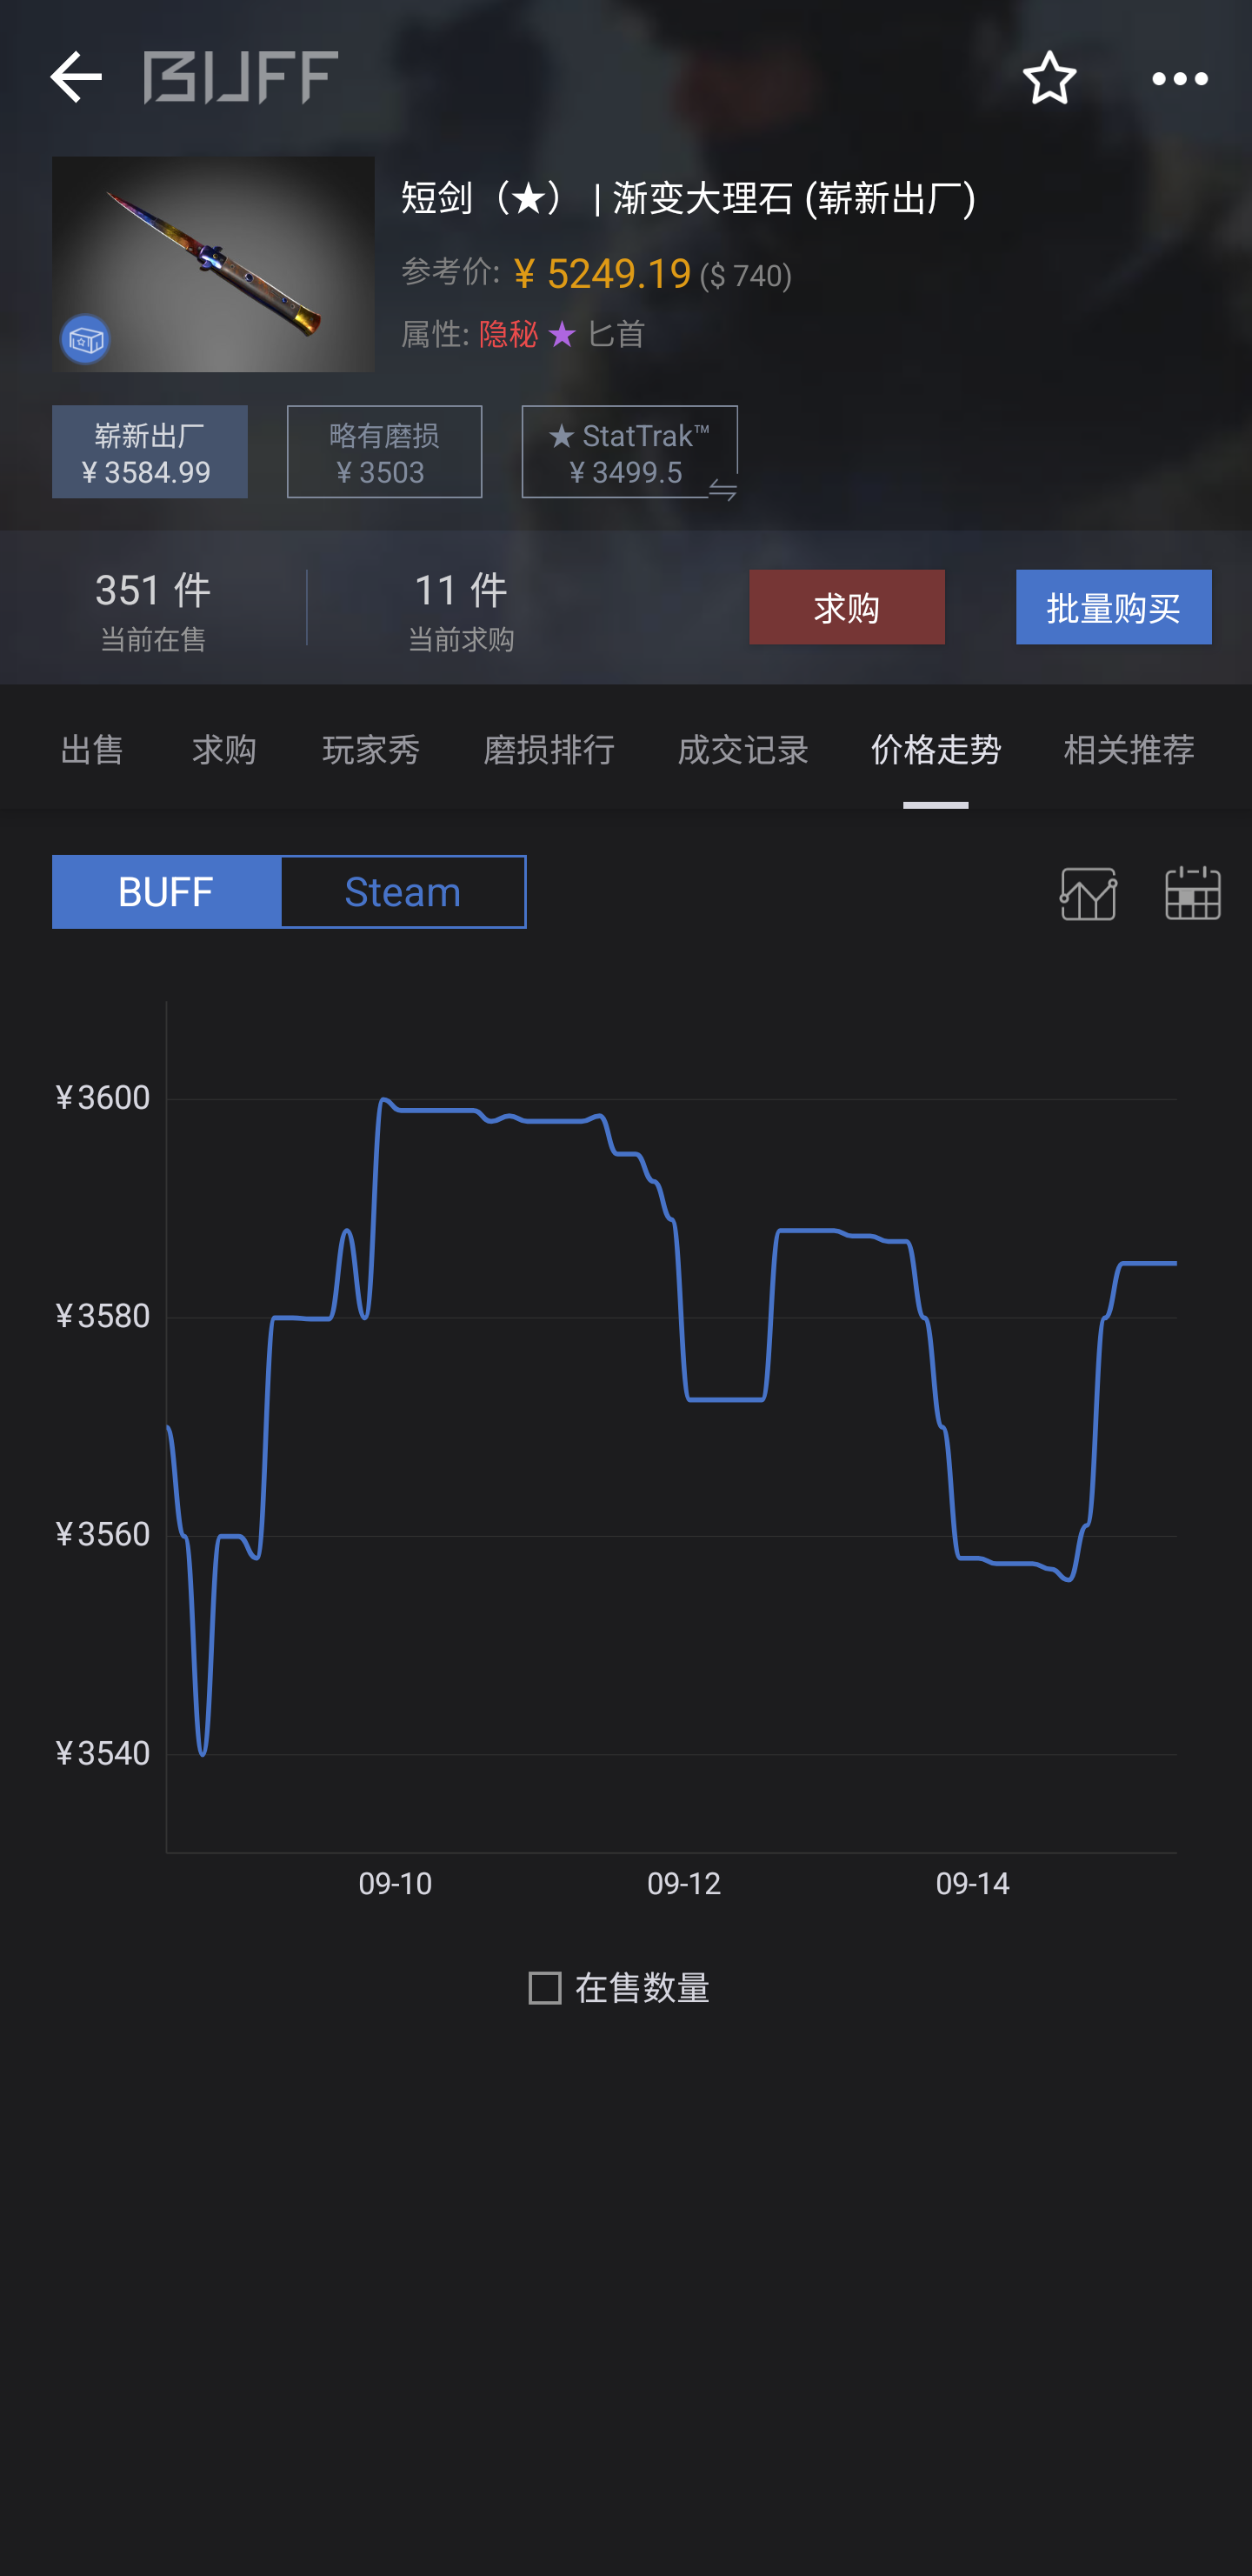Open the three-dot more options menu
This screenshot has width=1252, height=2576.
[x=1180, y=78]
